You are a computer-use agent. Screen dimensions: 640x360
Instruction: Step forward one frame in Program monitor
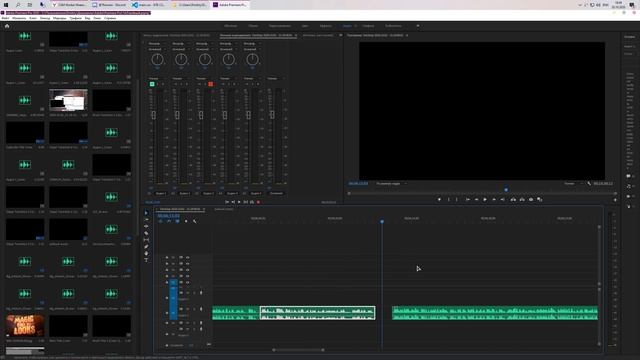[x=494, y=200]
